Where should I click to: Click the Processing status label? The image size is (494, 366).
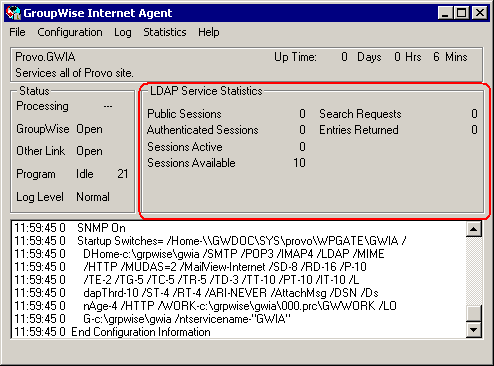[x=42, y=106]
